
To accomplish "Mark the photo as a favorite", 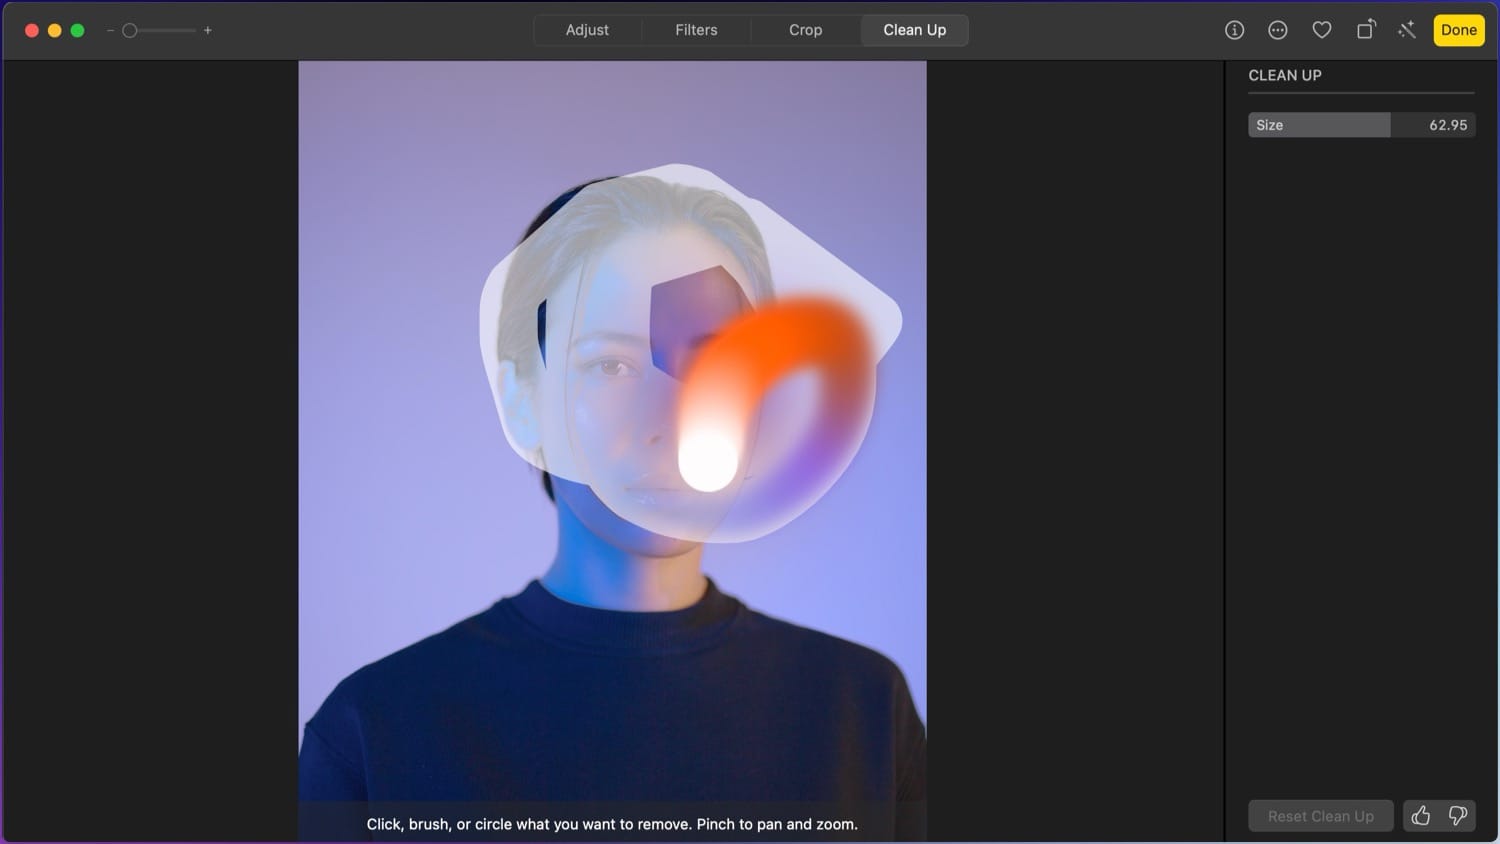I will pos(1321,30).
